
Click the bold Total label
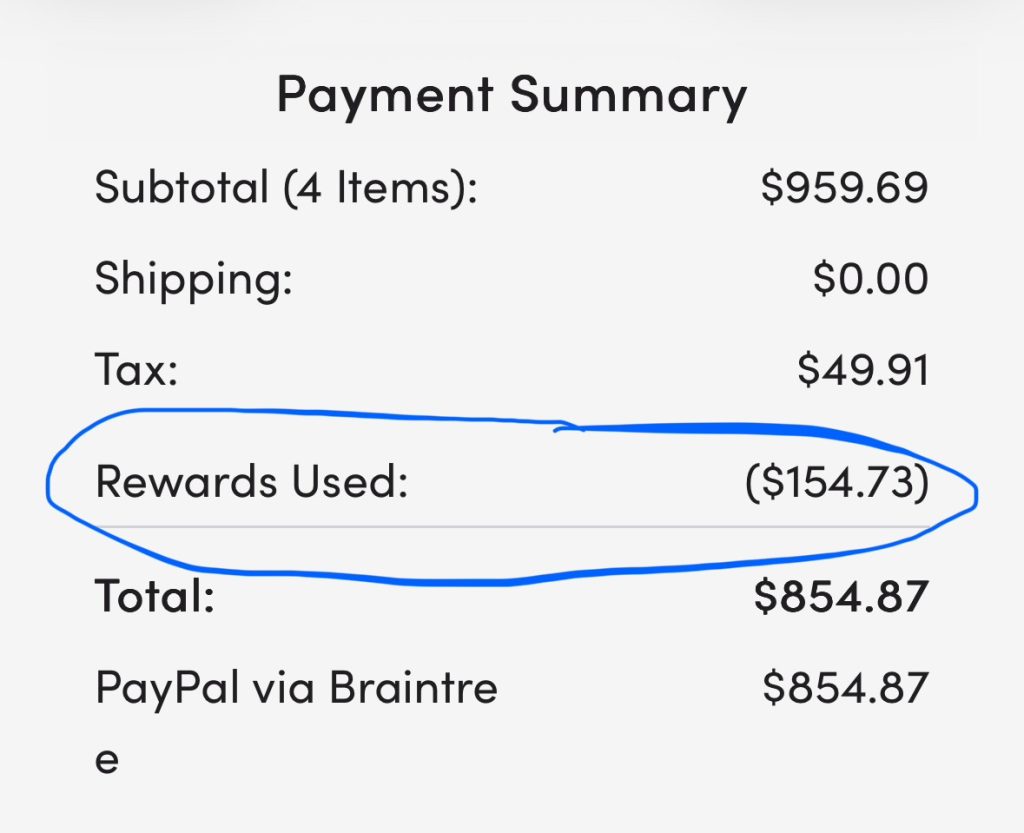pos(154,597)
